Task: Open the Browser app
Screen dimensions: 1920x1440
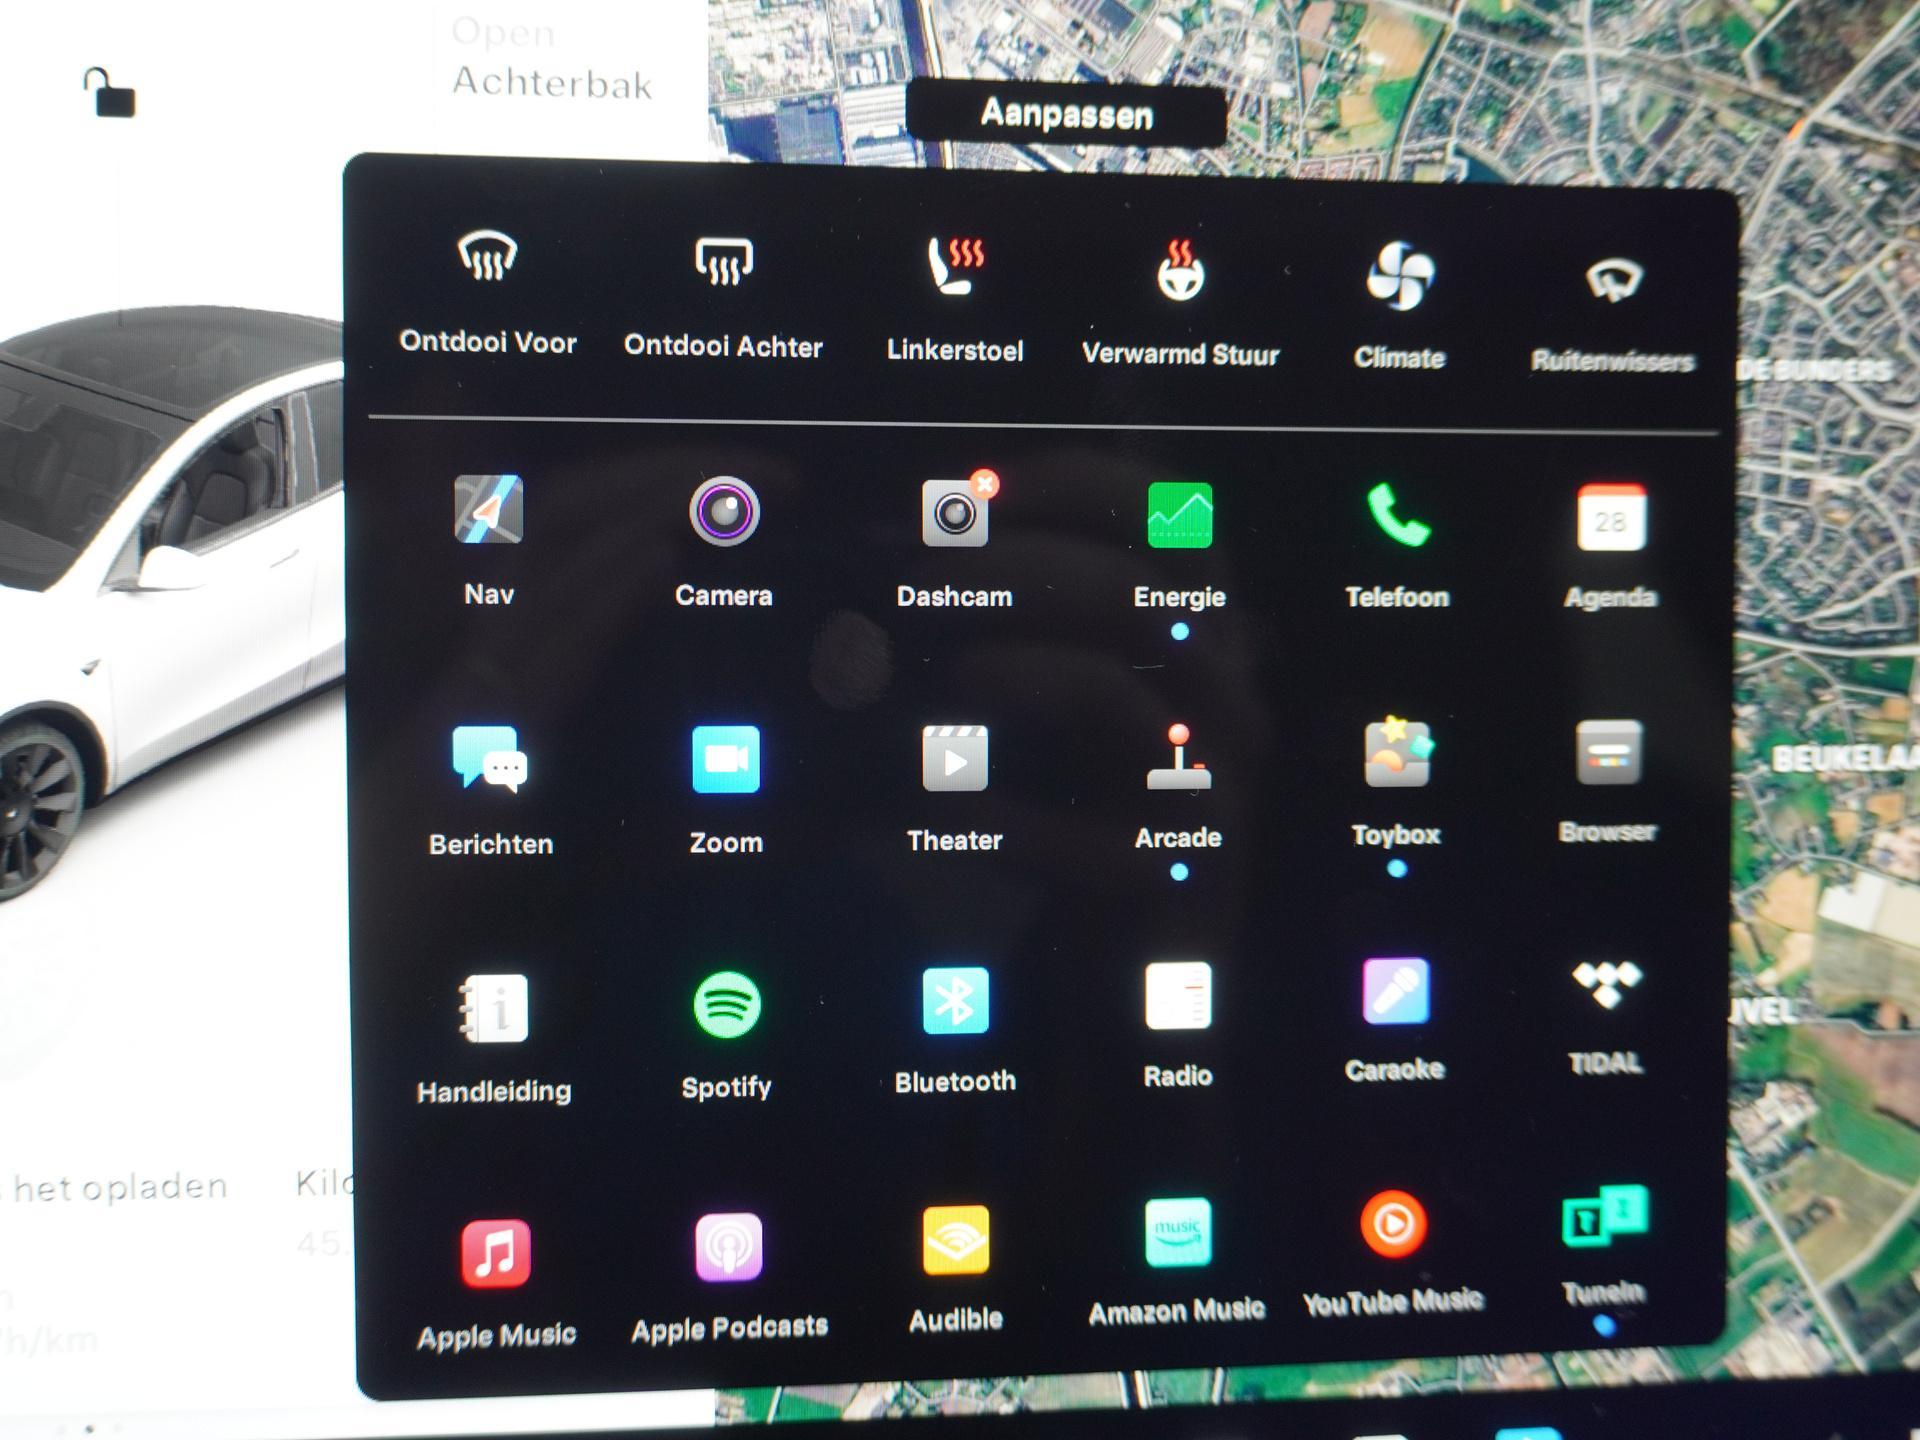Action: pos(1608,753)
